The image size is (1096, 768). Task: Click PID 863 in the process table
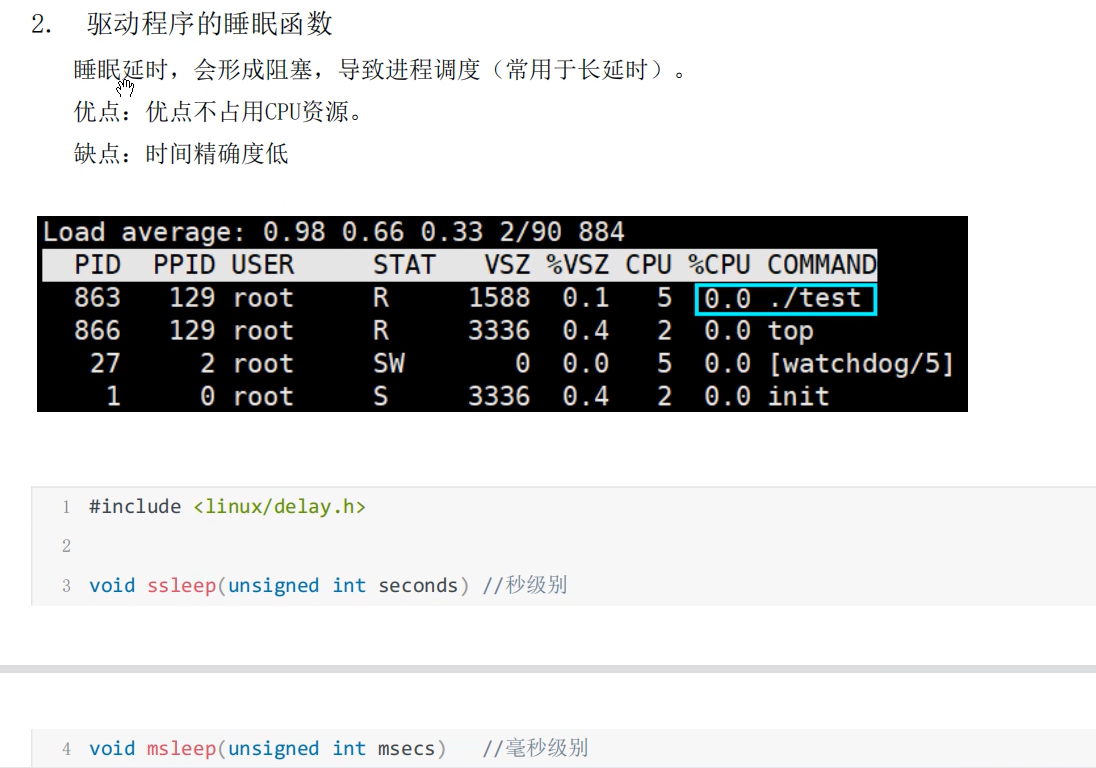97,298
